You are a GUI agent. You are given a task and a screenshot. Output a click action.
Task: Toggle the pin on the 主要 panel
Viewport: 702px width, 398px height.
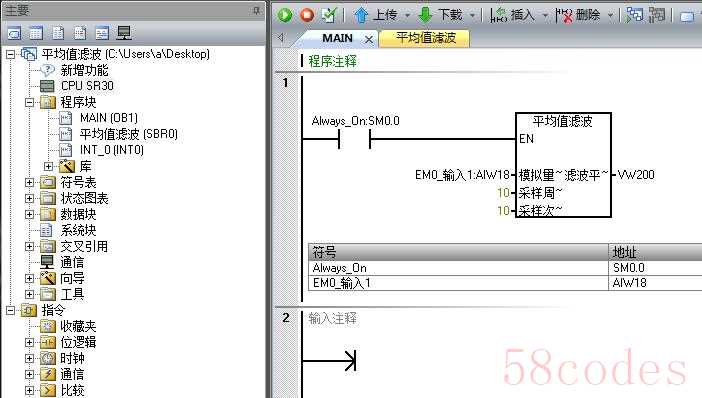coord(256,10)
